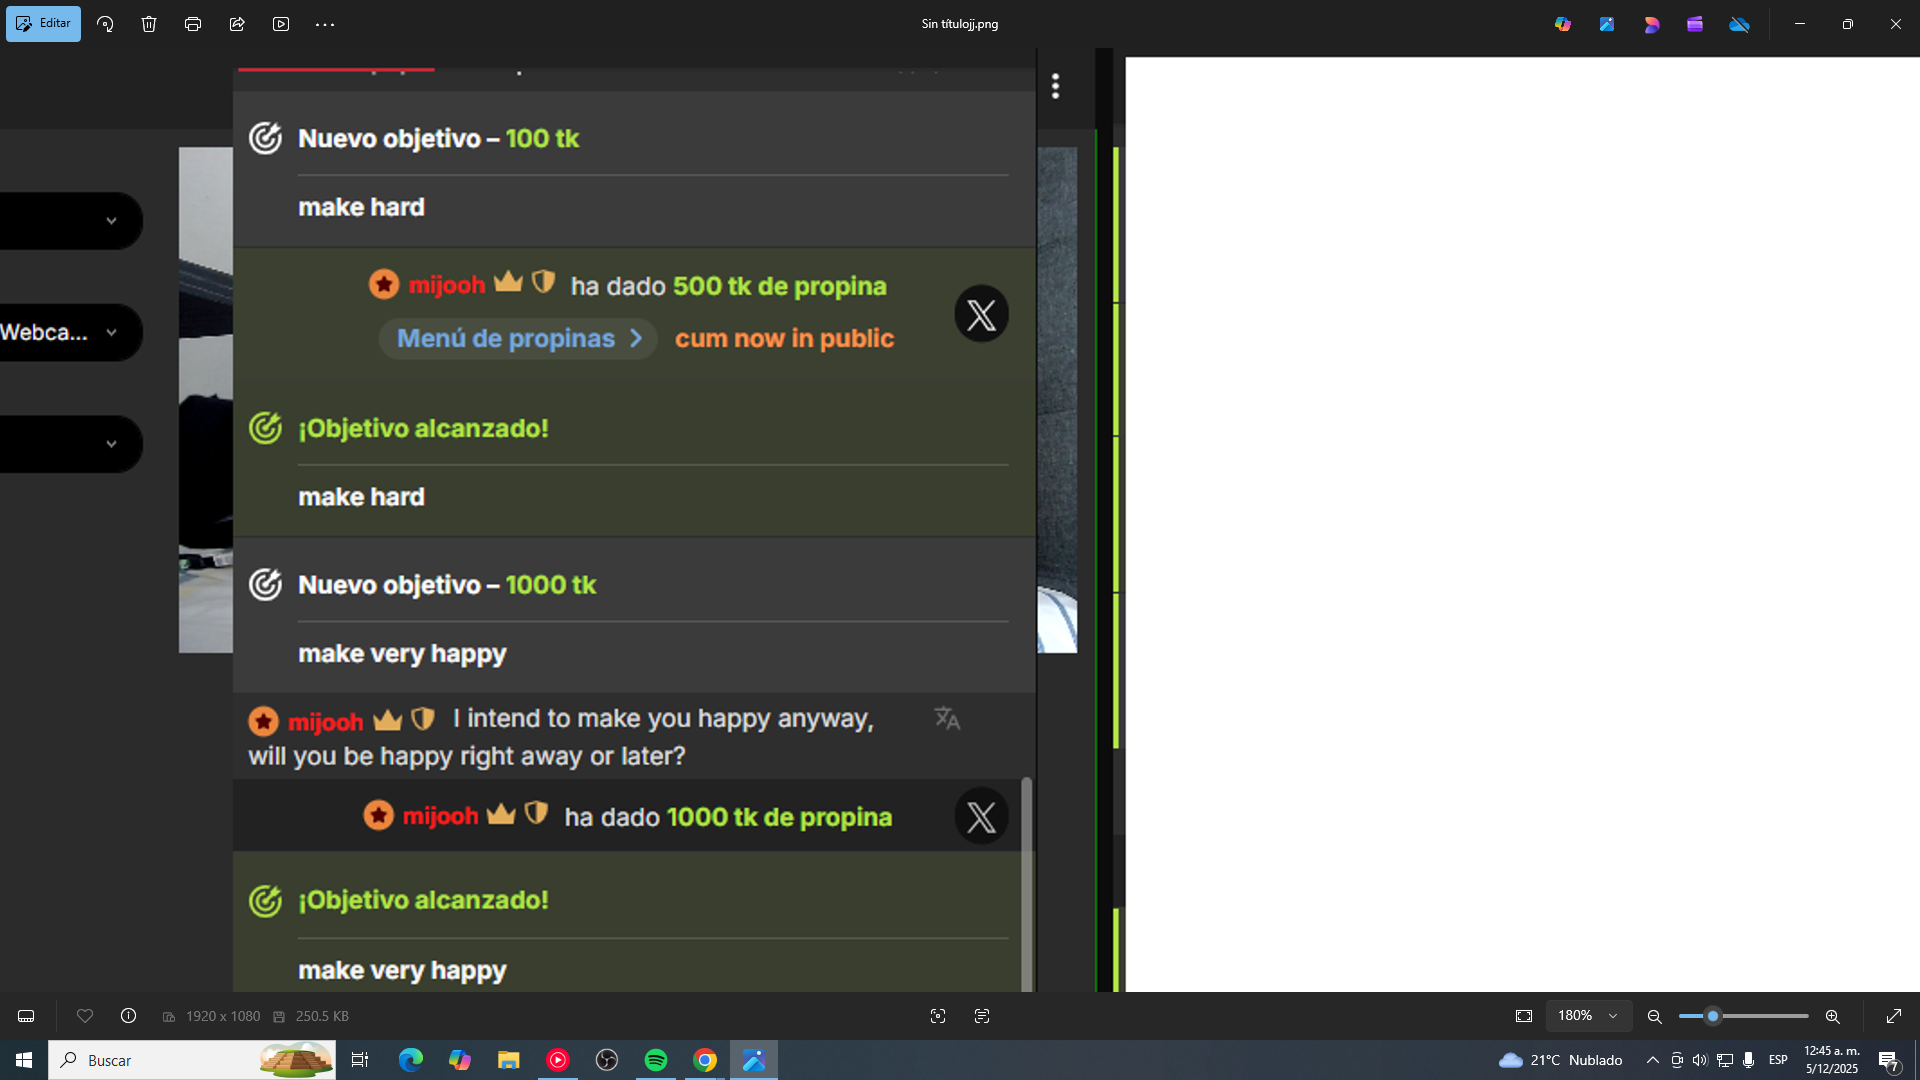Viewport: 1920px width, 1080px height.
Task: Delete the image with trash icon
Action: (x=149, y=24)
